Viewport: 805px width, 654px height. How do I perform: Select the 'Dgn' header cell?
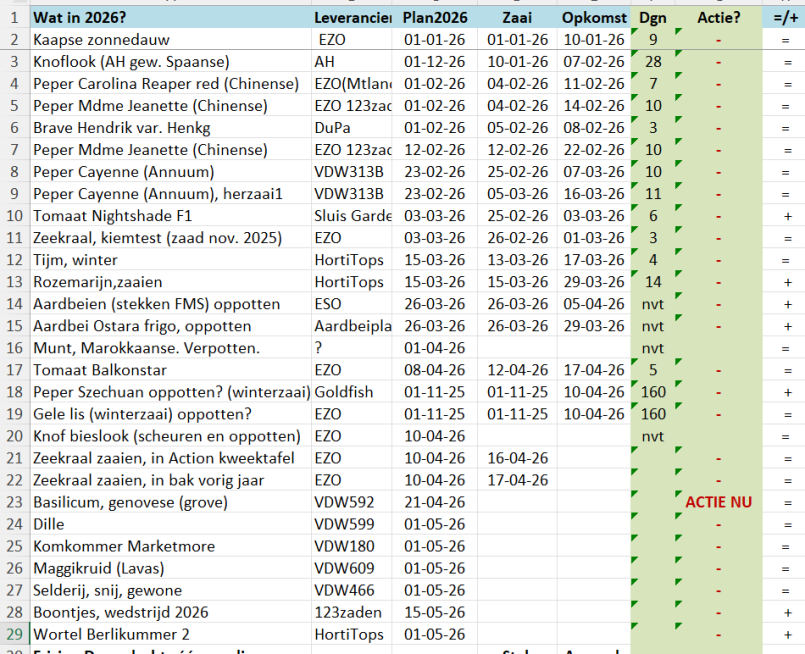[653, 18]
